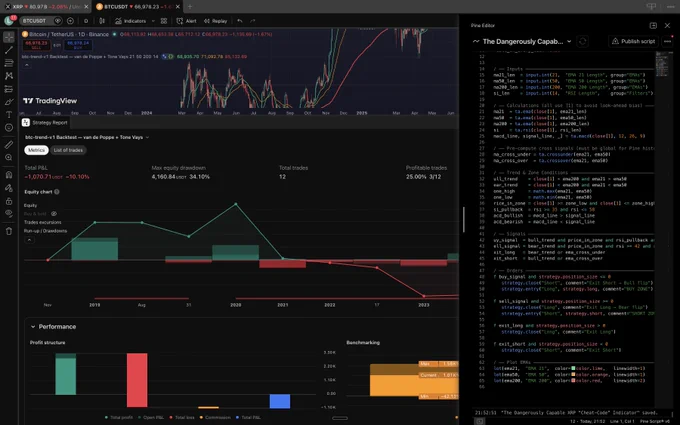Close the Pine Editor panel
Image resolution: width=680 pixels, height=425 pixels.
(x=667, y=26)
